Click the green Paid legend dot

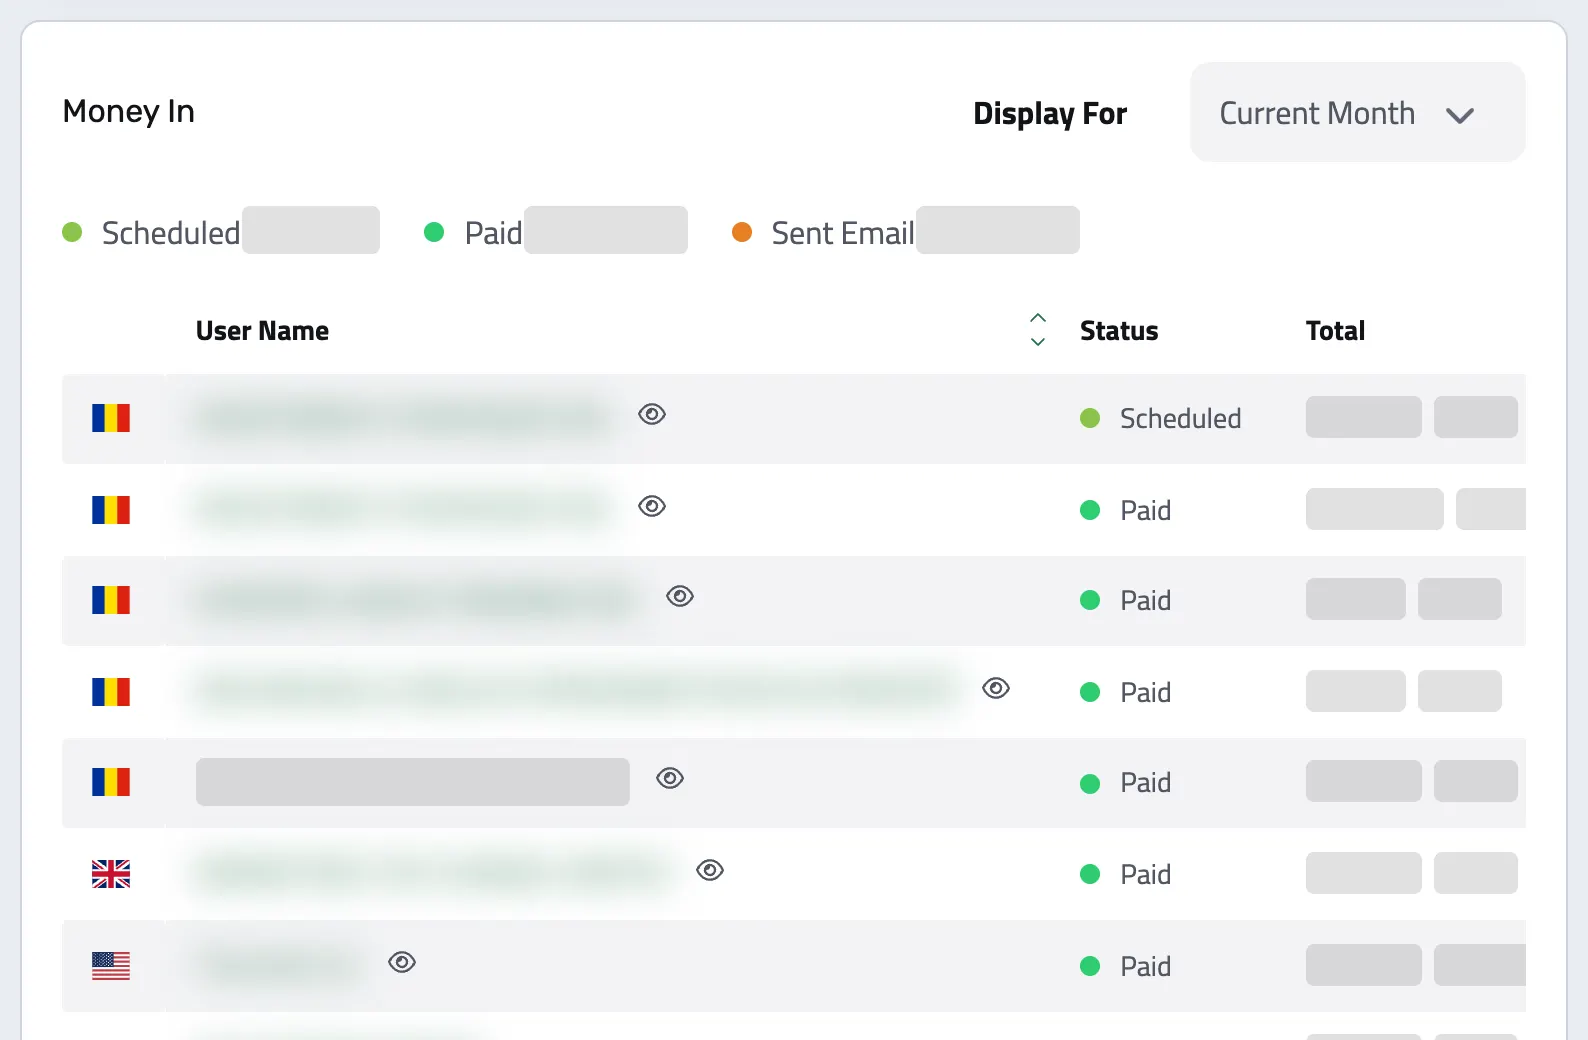tap(434, 232)
